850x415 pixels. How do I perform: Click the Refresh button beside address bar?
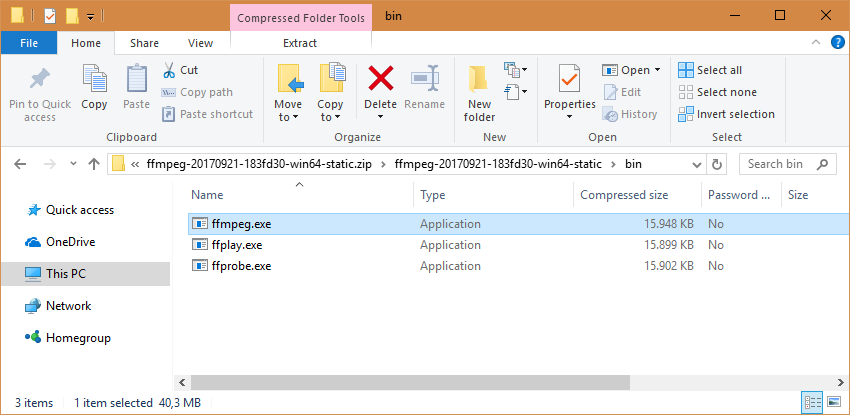pos(717,164)
